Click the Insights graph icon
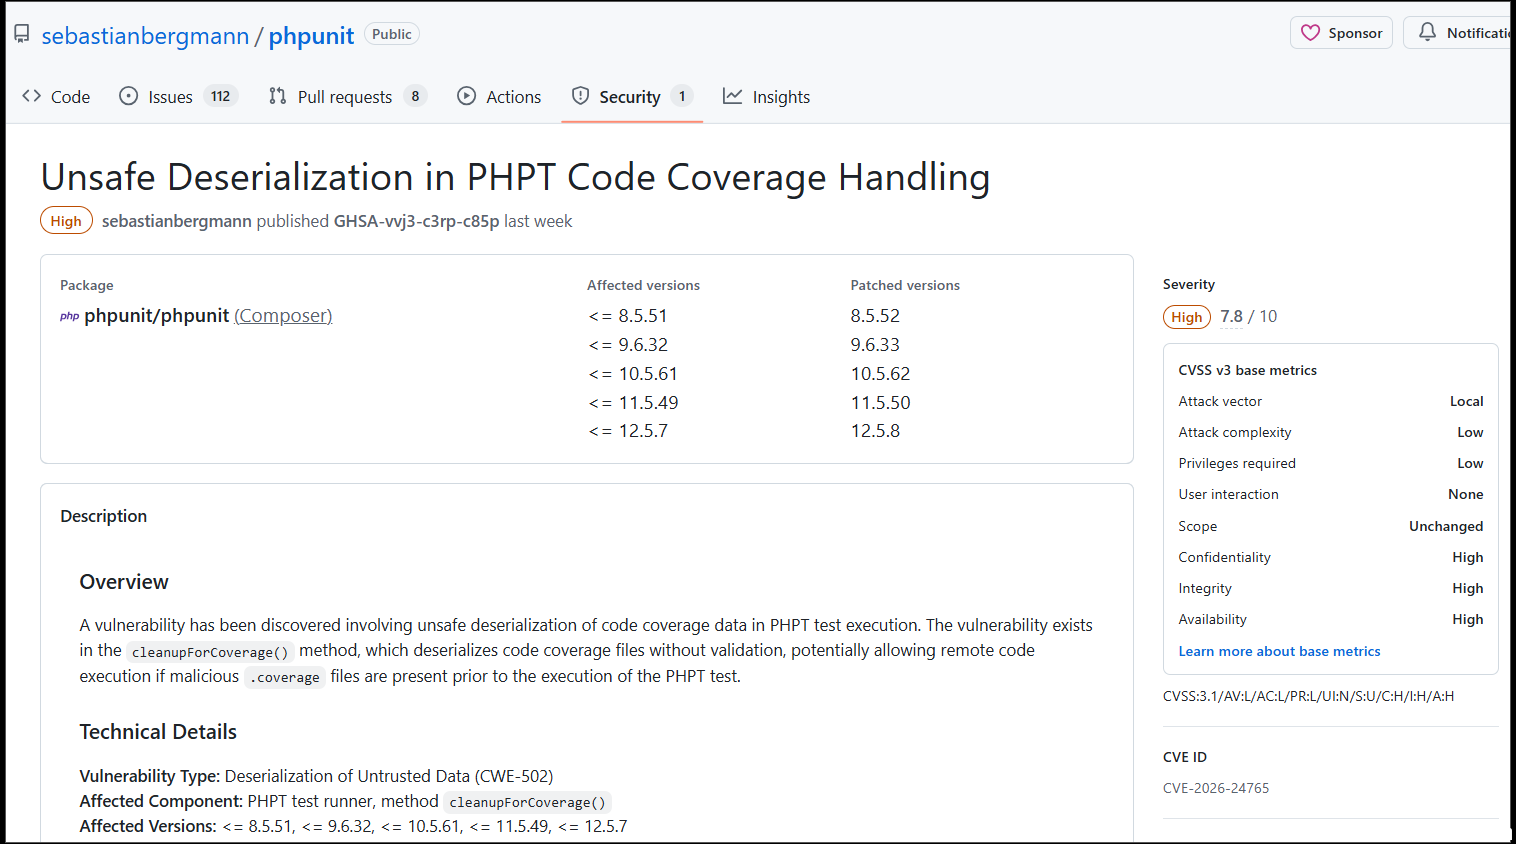 [x=733, y=96]
